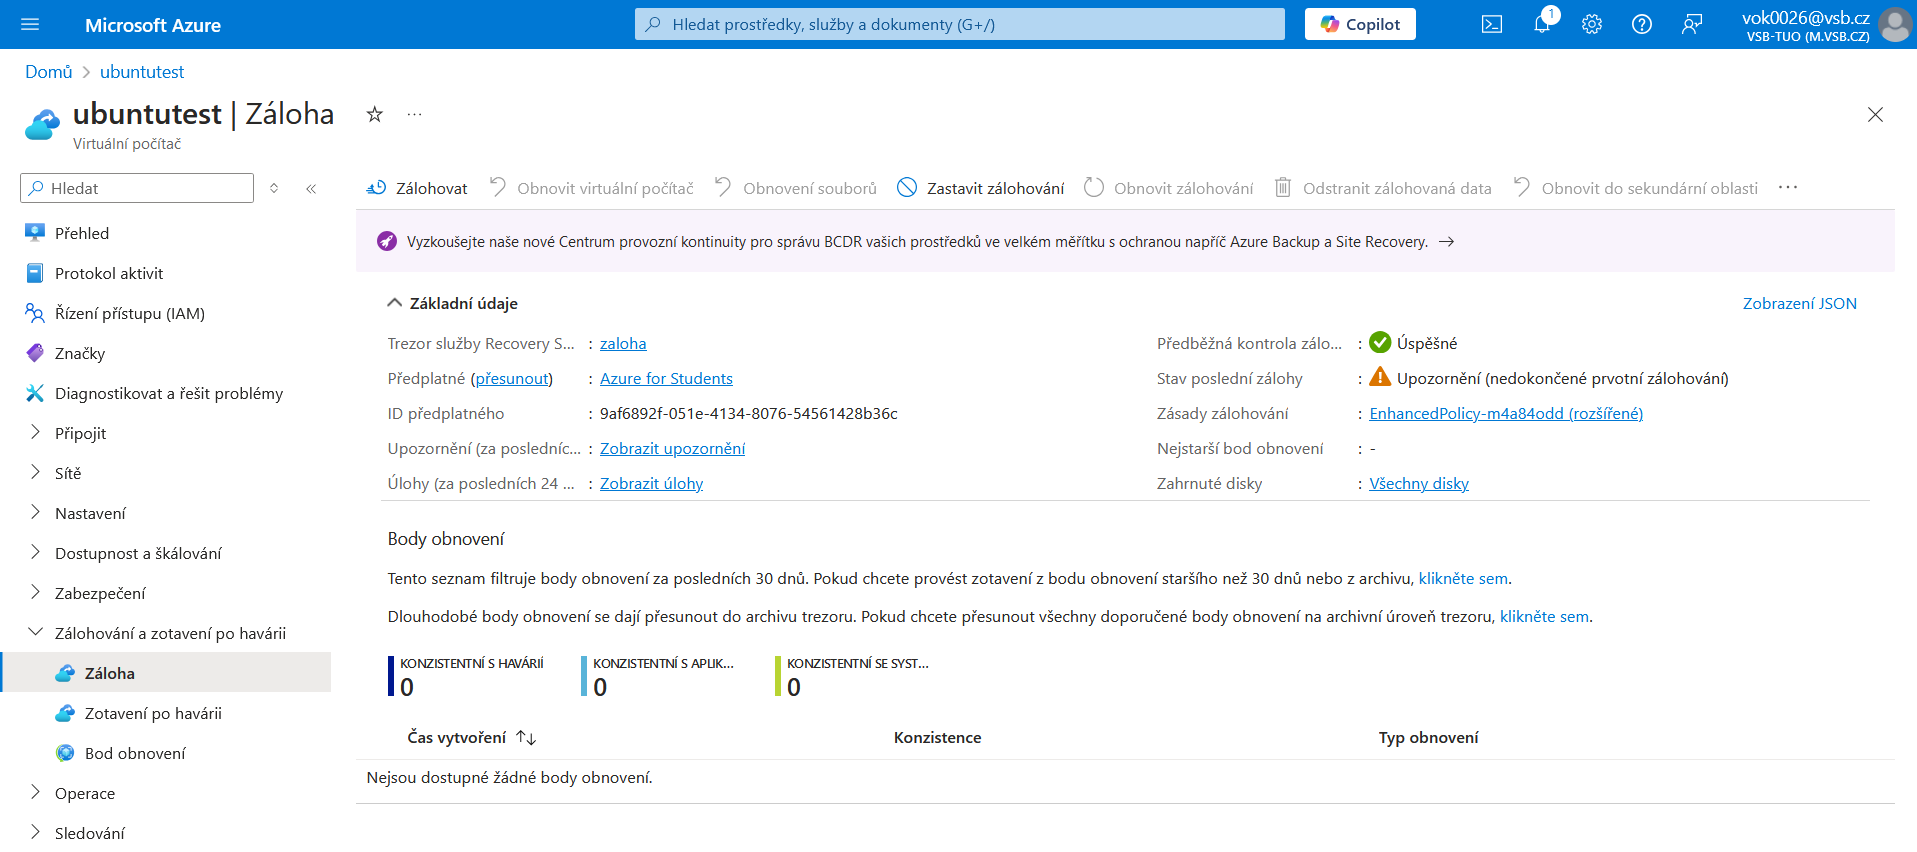Click the Upozornění backup status text
The height and width of the screenshot is (852, 1917).
coord(1562,378)
